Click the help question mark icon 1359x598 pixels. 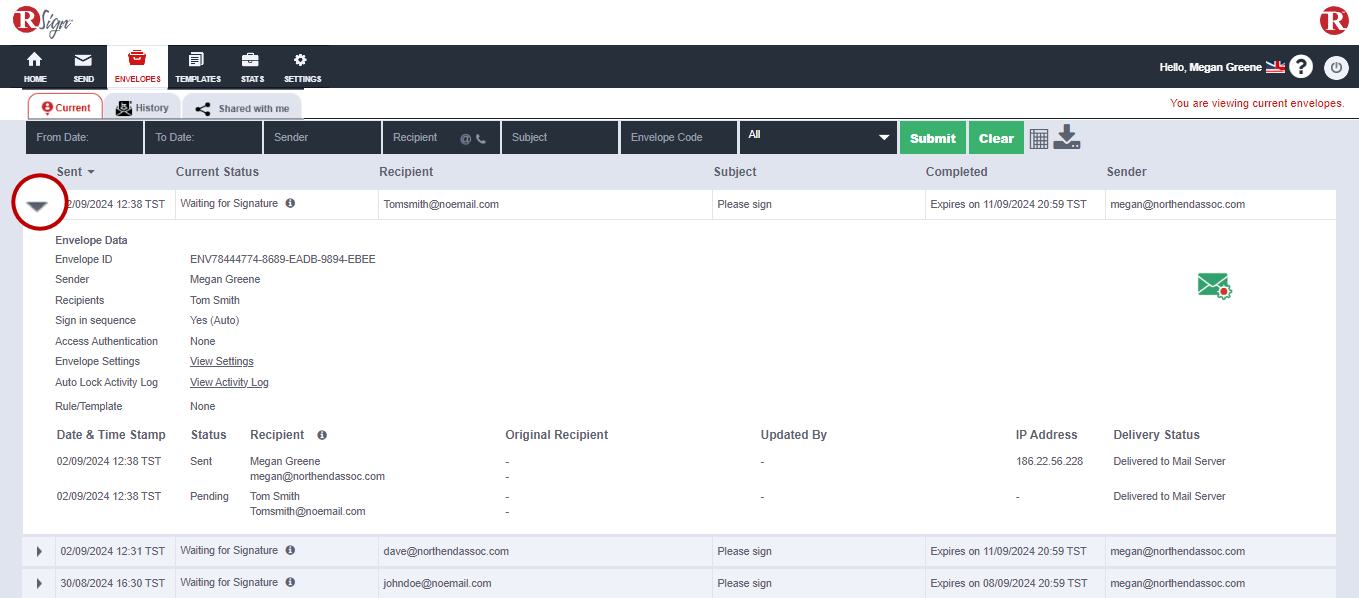pos(1300,67)
